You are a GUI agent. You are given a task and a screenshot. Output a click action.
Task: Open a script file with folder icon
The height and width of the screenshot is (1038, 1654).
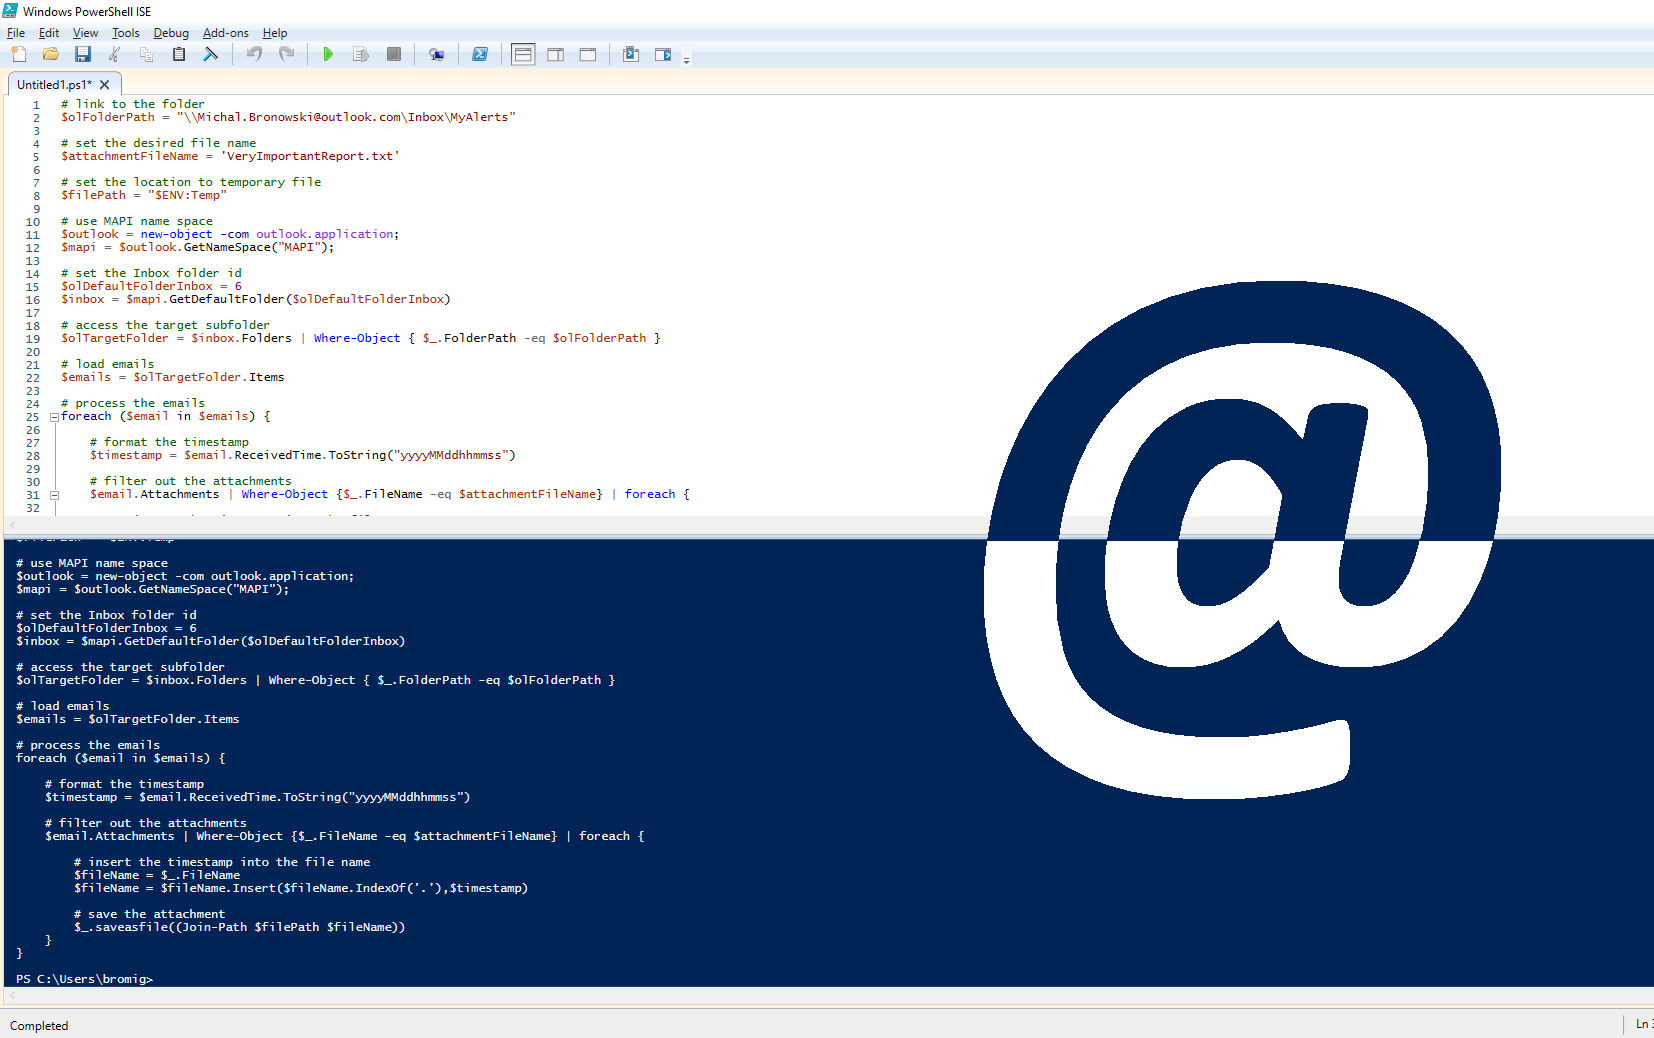(51, 54)
